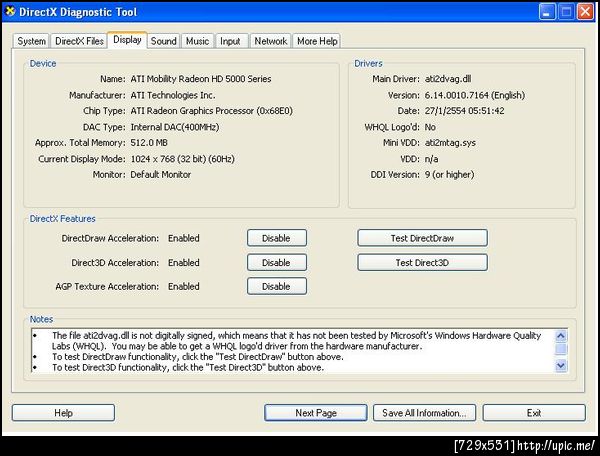Click chip type ATI Radeon Graphics Processor (0x68E0)
The height and width of the screenshot is (456, 600).
(212, 111)
